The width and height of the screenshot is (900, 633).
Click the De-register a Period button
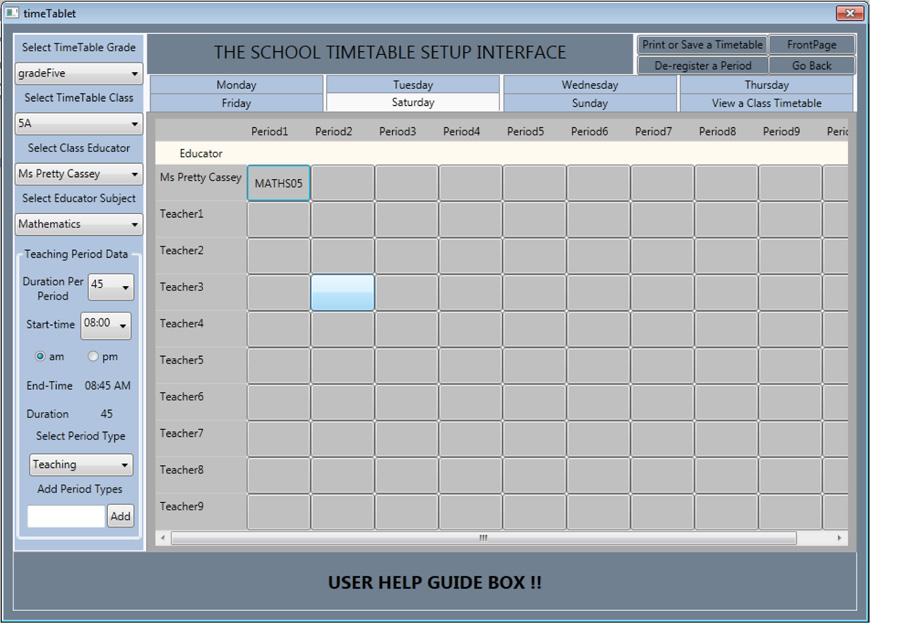click(x=700, y=64)
